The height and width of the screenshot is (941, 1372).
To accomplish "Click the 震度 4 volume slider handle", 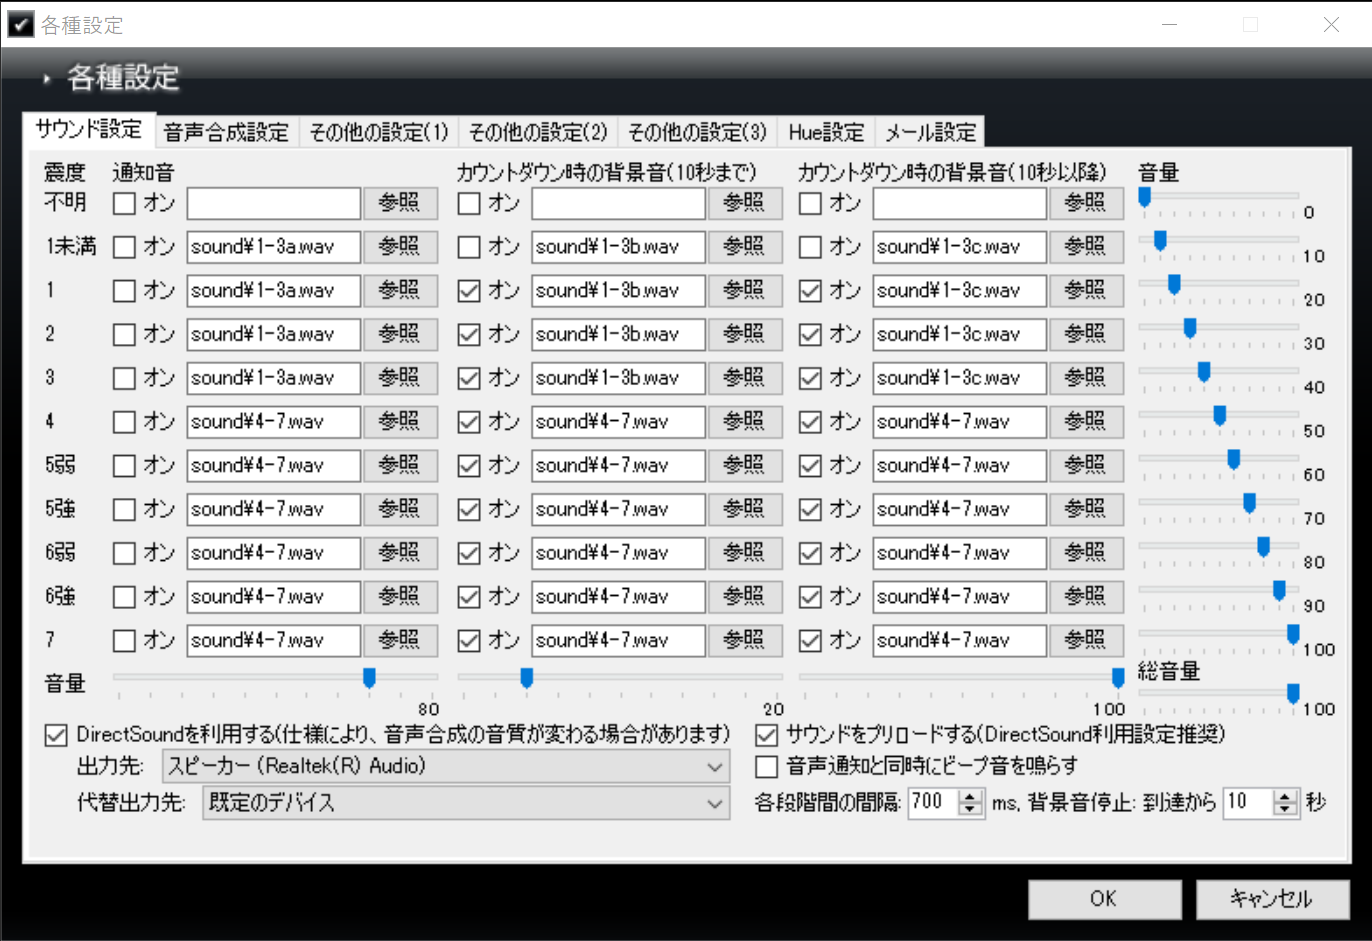I will coord(1219,415).
